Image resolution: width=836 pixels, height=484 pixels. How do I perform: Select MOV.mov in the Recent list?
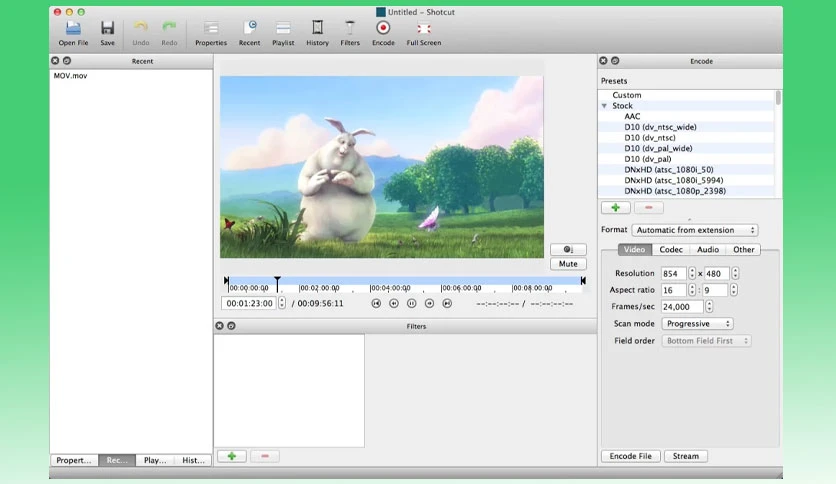70,76
